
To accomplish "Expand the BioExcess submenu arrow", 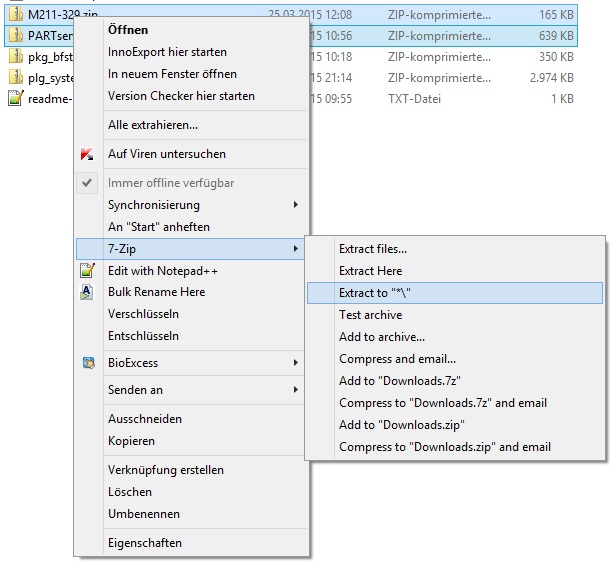I will [x=295, y=363].
